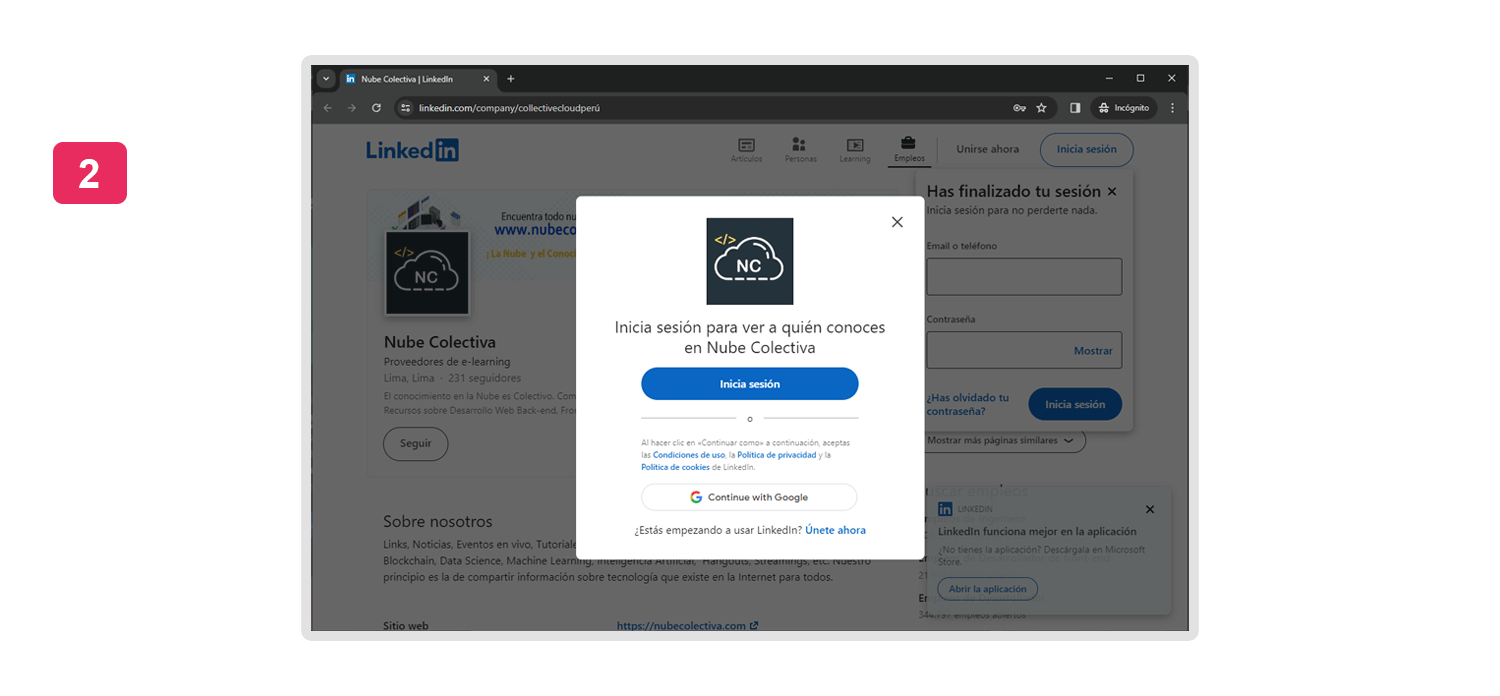Click the address bar URL

(509, 108)
